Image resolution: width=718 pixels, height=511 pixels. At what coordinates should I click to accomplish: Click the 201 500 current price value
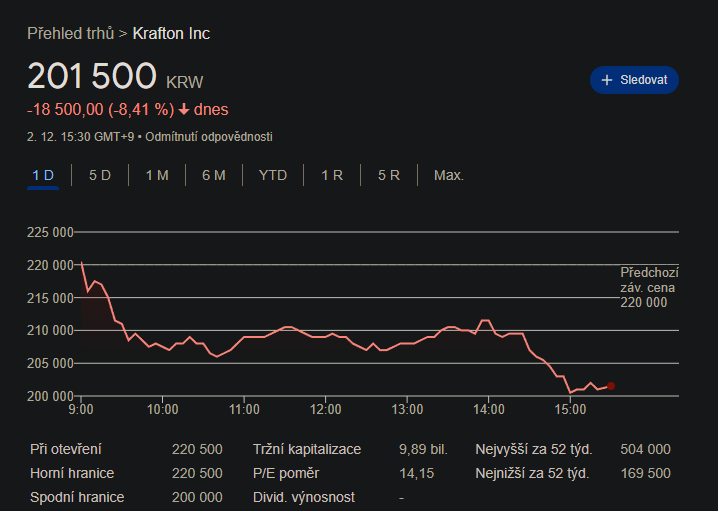tap(92, 77)
